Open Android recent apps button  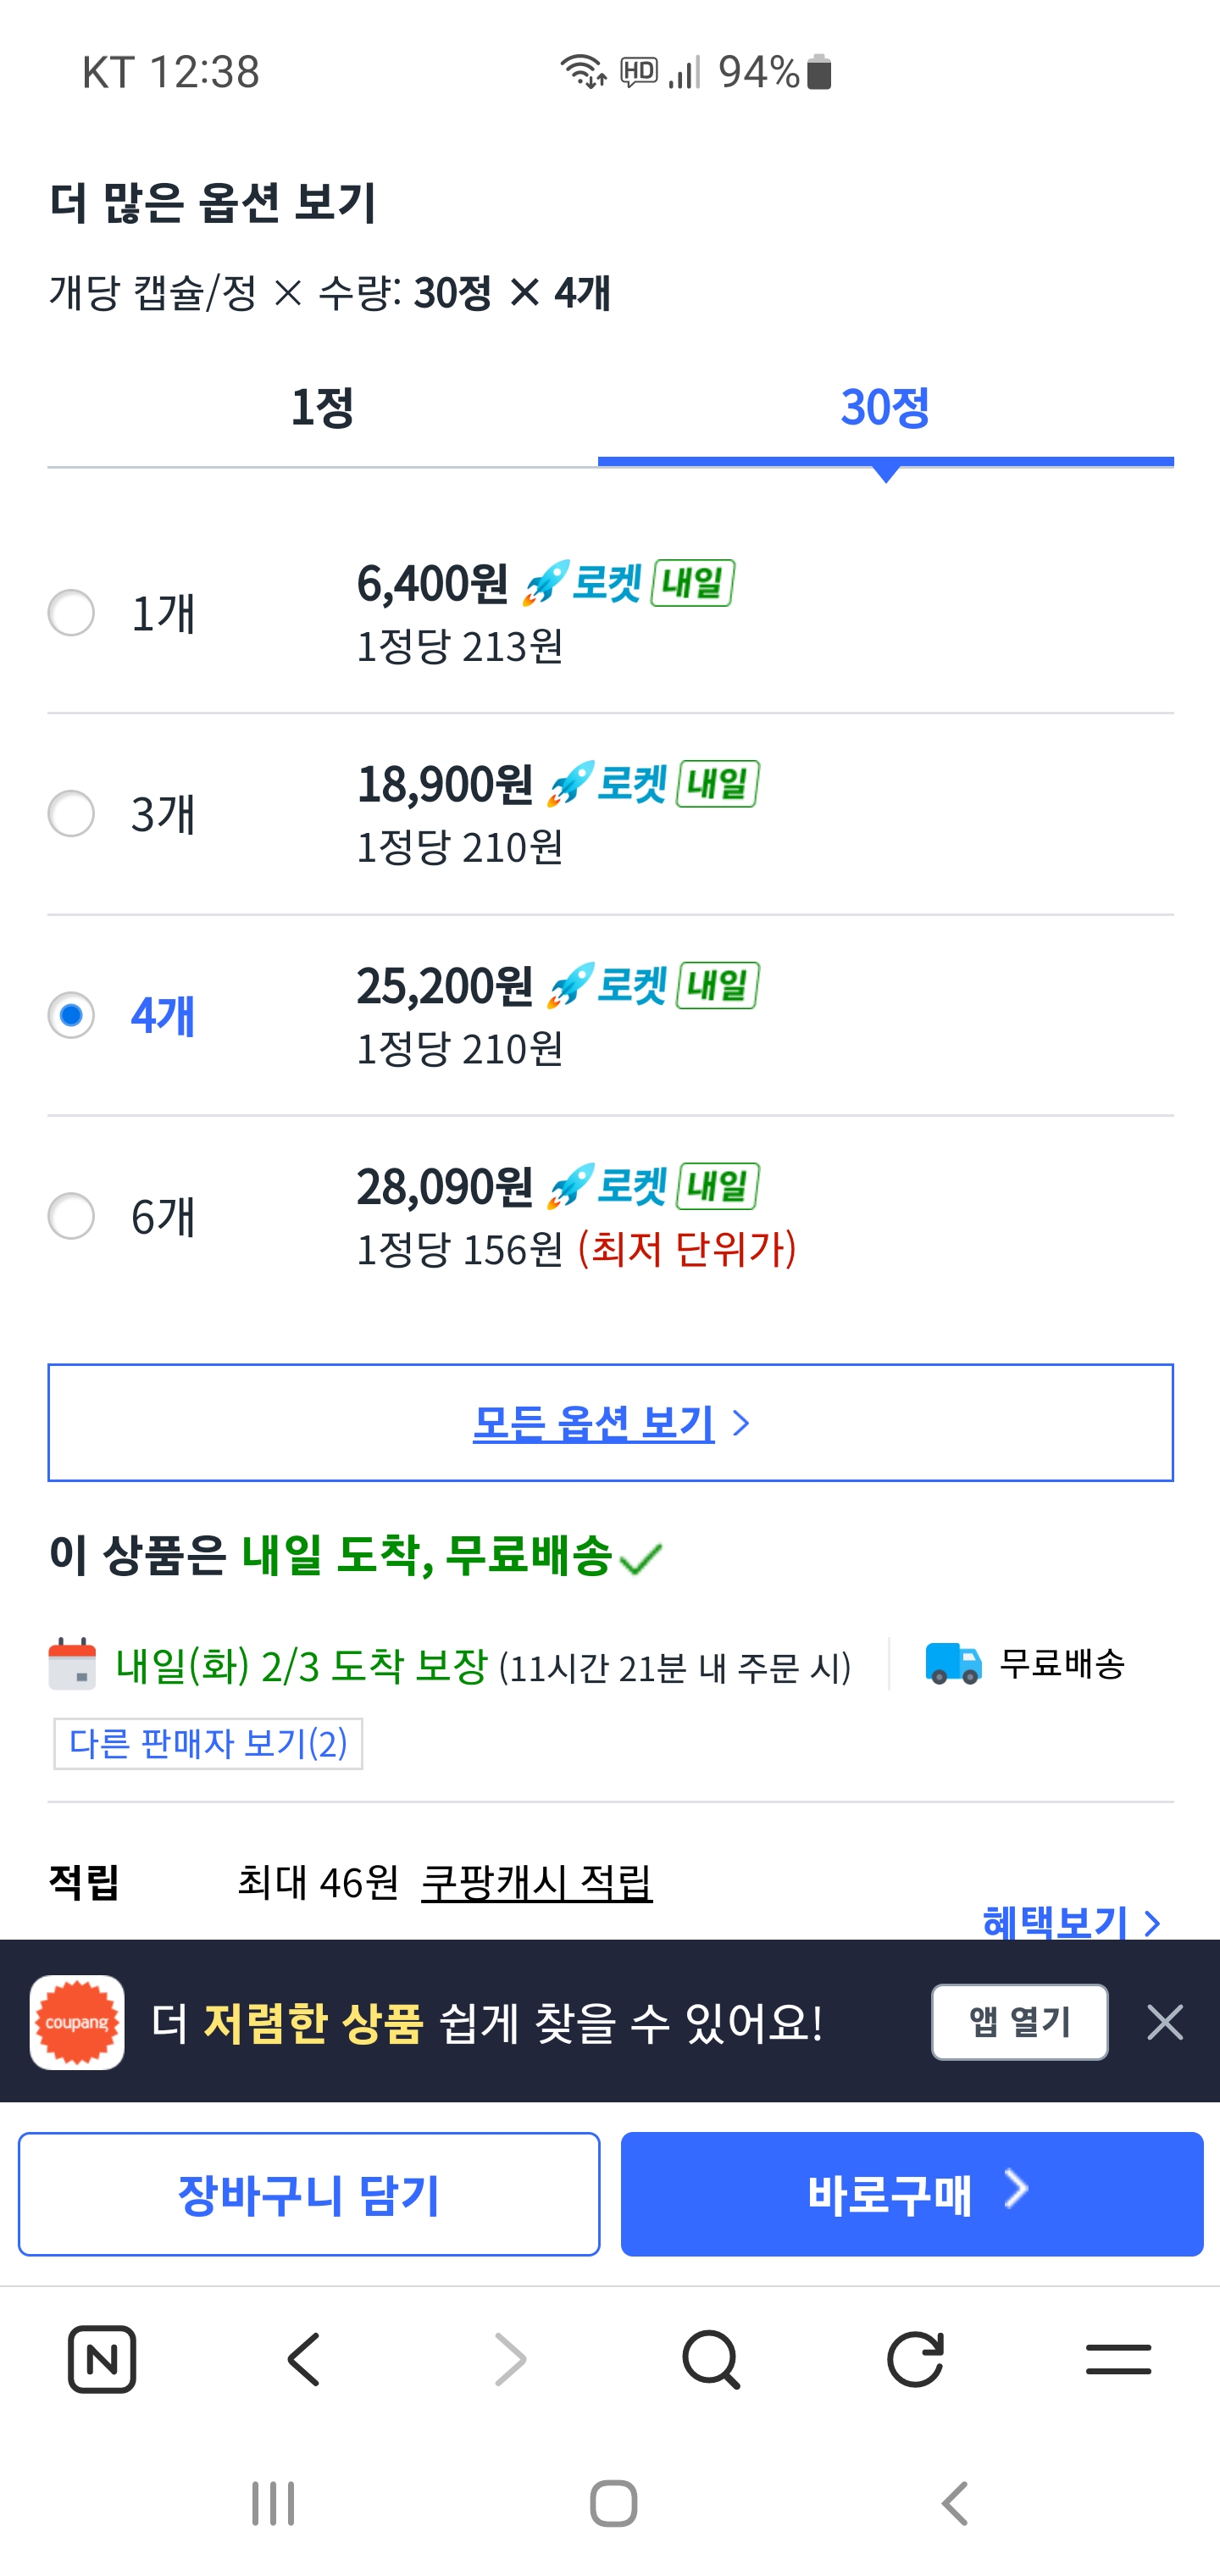tap(273, 2503)
